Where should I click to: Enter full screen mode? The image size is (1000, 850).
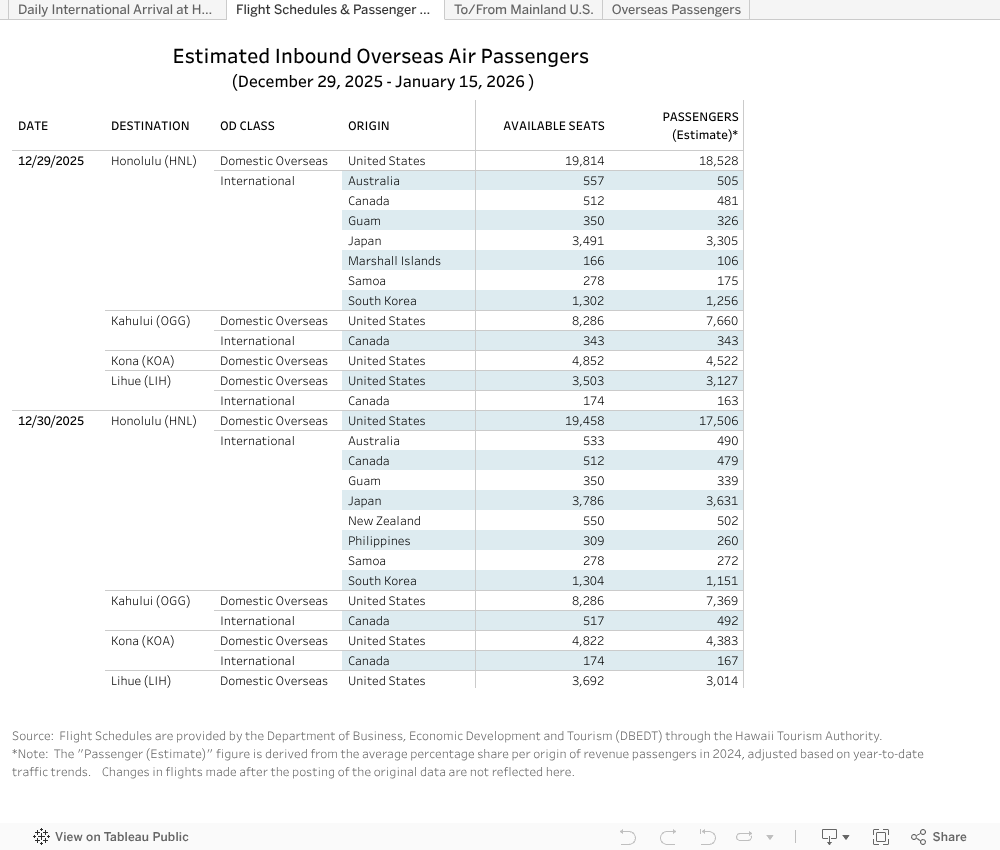coord(881,837)
